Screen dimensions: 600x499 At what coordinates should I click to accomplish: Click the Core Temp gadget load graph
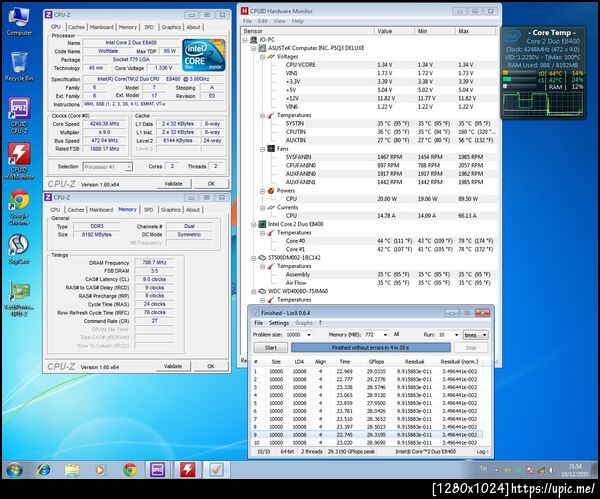point(543,103)
